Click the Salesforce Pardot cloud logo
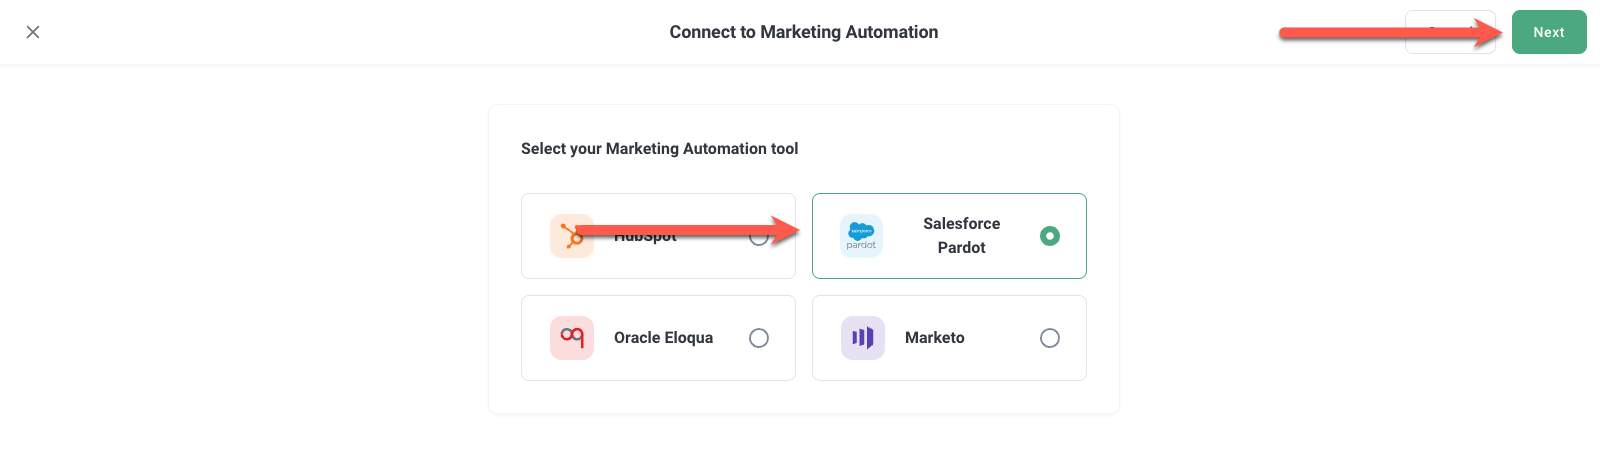The width and height of the screenshot is (1600, 460). [x=861, y=236]
